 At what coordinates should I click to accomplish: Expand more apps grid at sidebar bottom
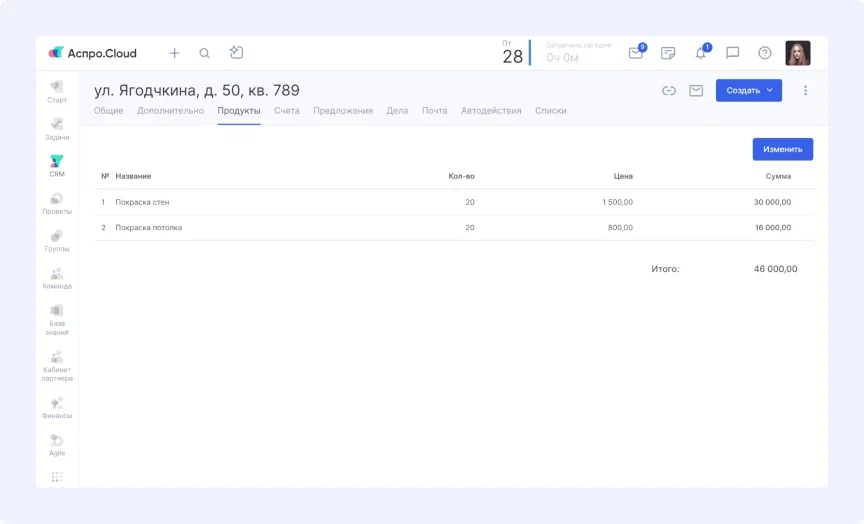(x=57, y=477)
